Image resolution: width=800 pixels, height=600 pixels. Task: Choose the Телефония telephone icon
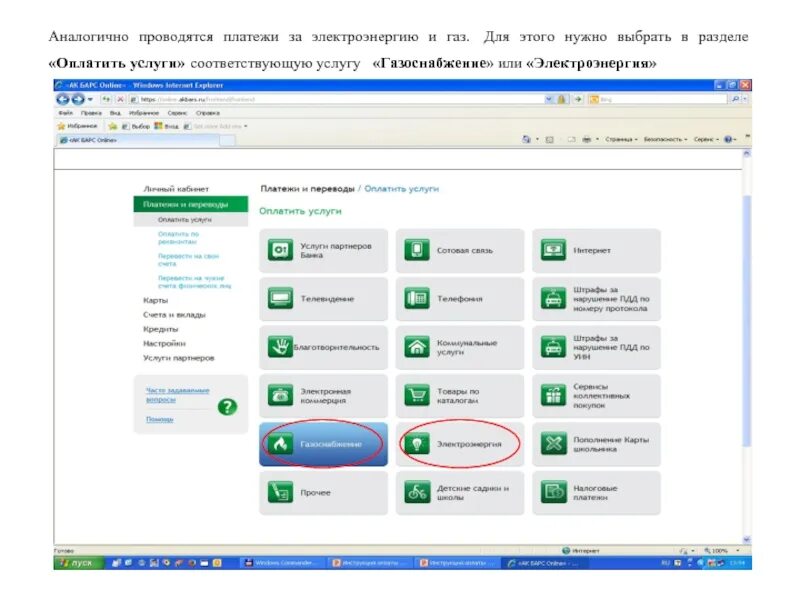pyautogui.click(x=417, y=299)
